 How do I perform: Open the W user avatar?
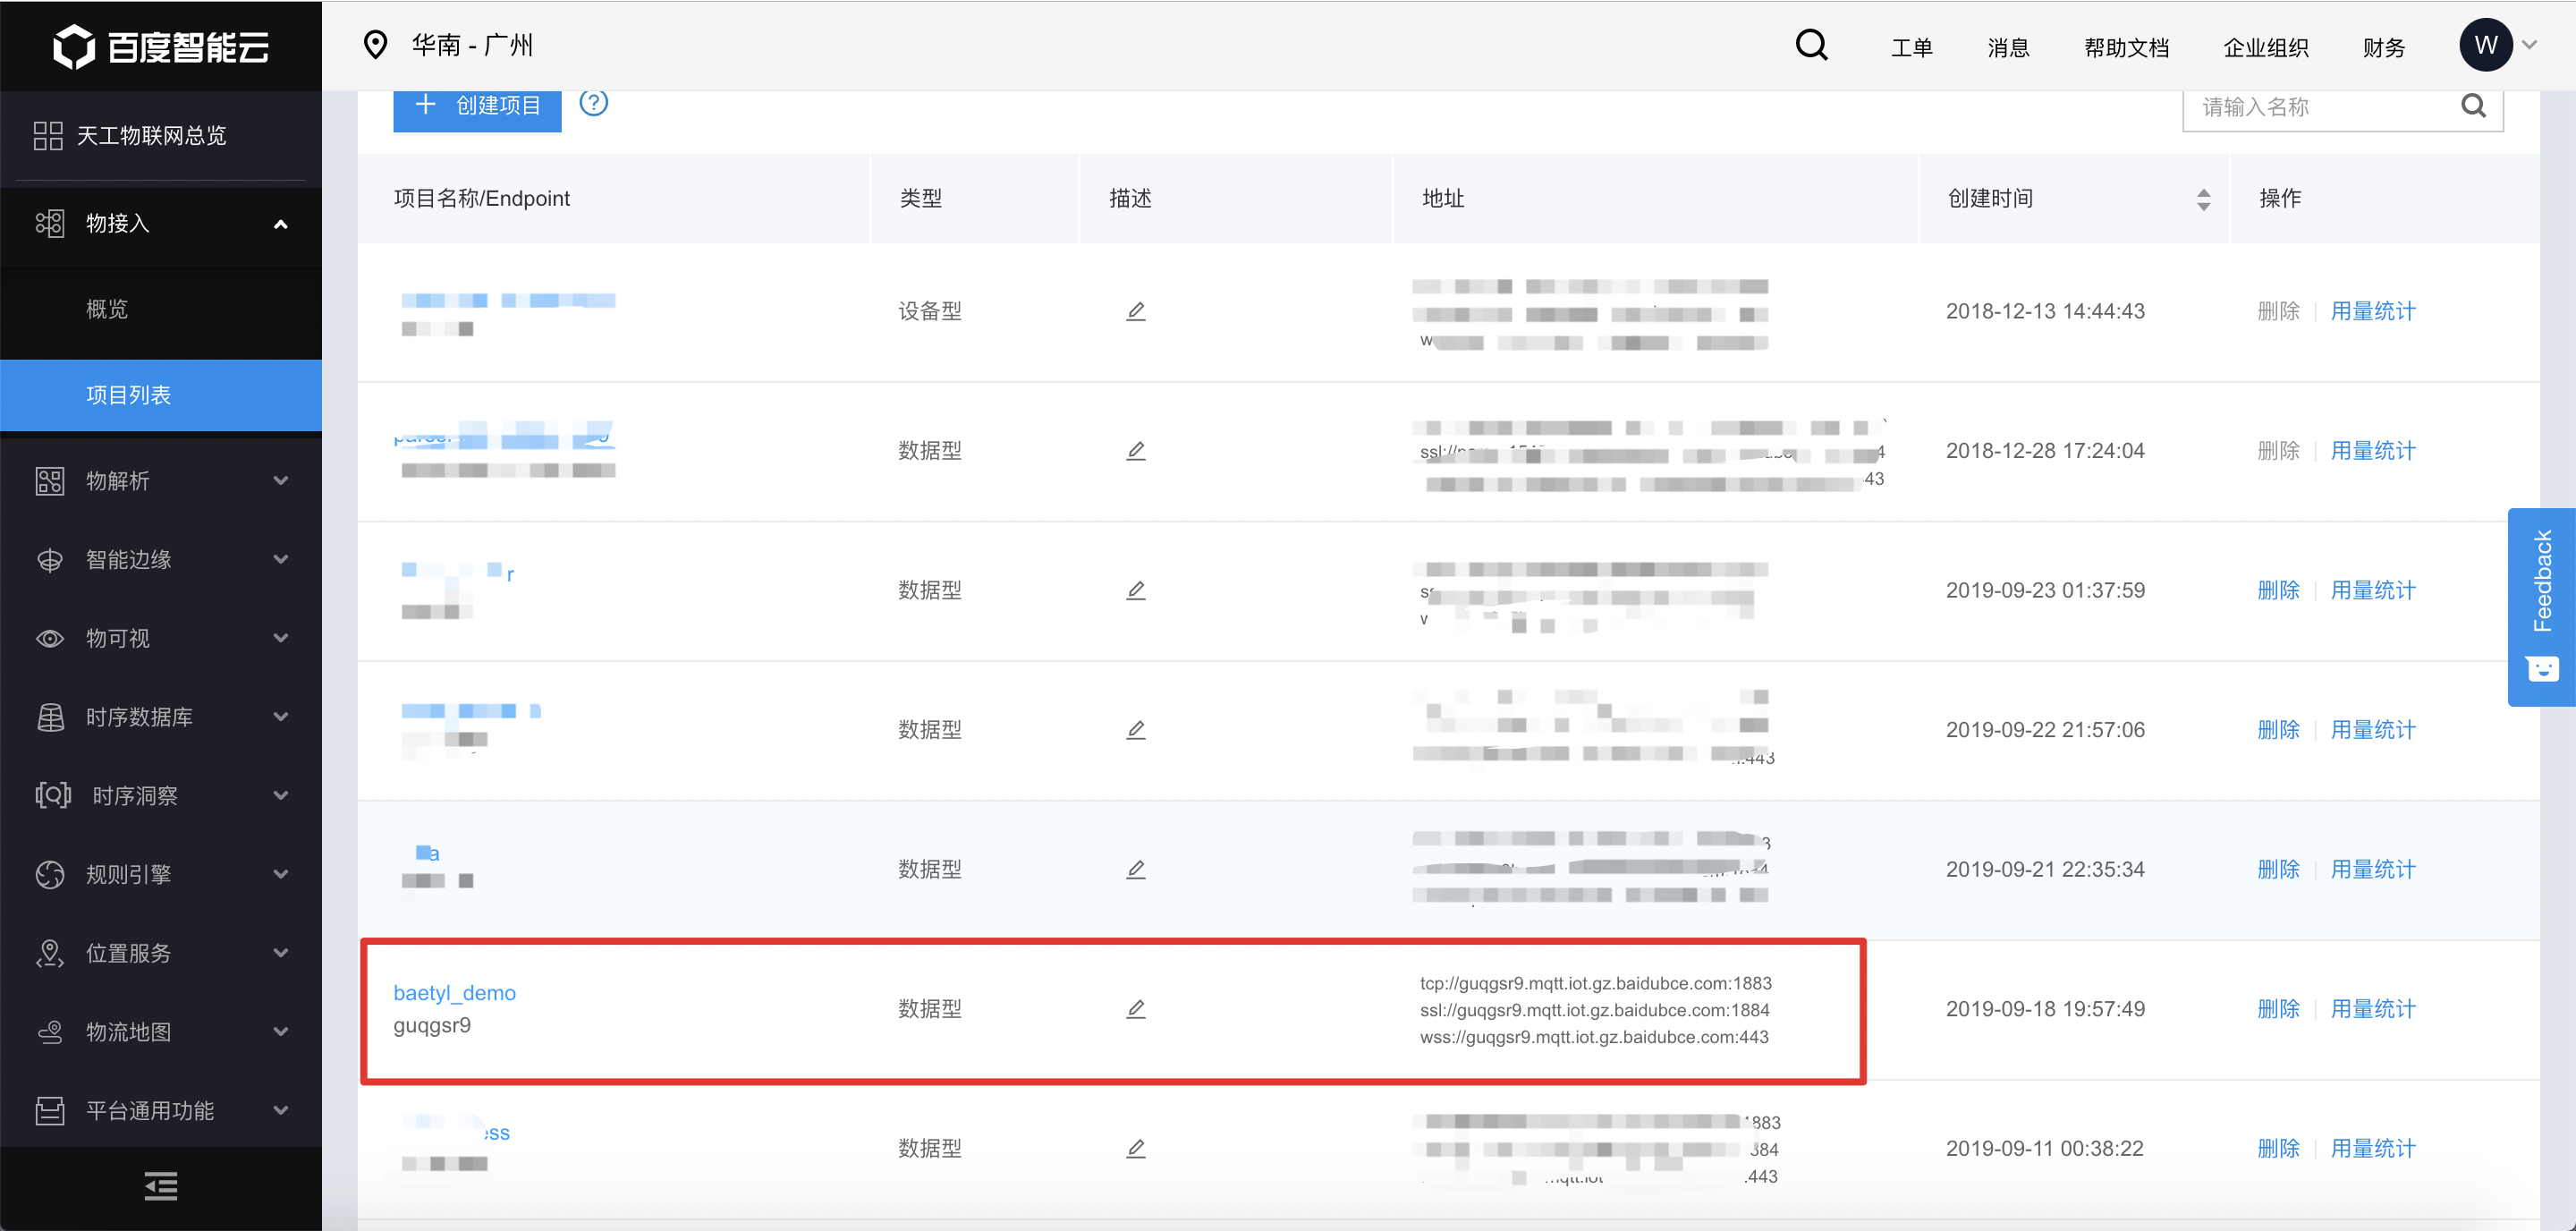pos(2485,45)
